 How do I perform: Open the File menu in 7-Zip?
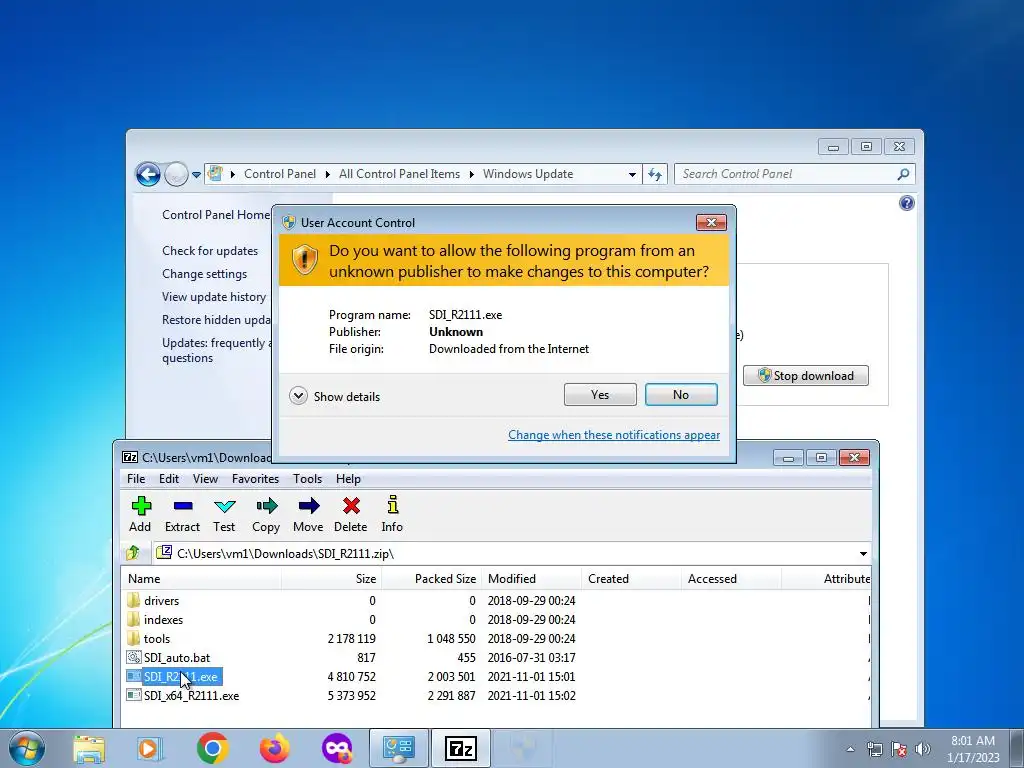pyautogui.click(x=136, y=479)
